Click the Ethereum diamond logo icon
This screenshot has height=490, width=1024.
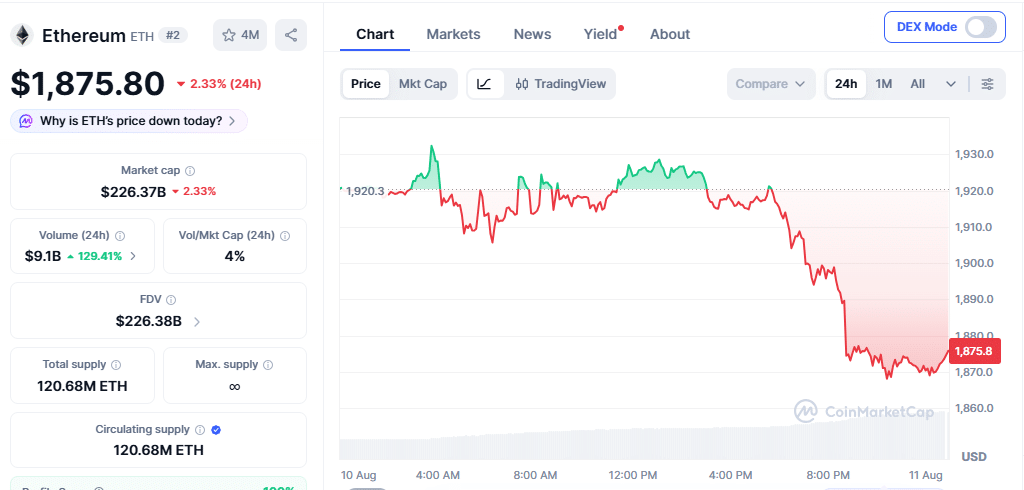click(24, 35)
